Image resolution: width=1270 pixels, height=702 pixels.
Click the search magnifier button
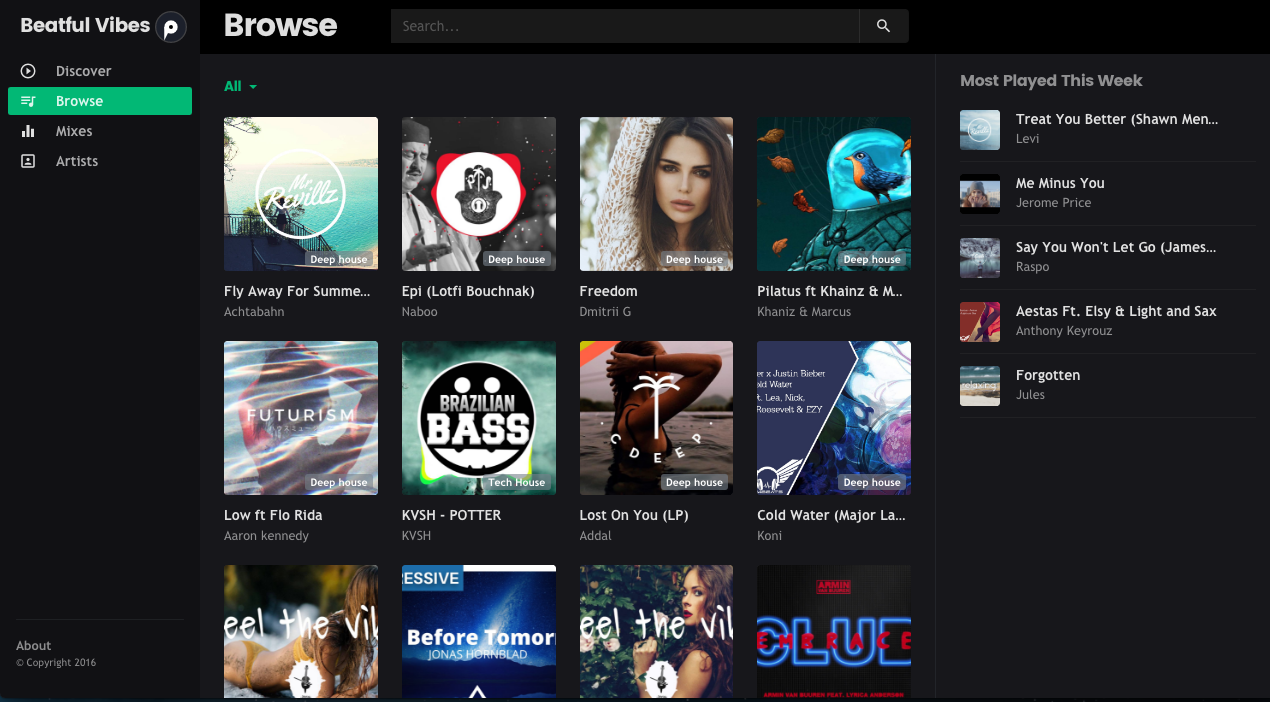(883, 26)
